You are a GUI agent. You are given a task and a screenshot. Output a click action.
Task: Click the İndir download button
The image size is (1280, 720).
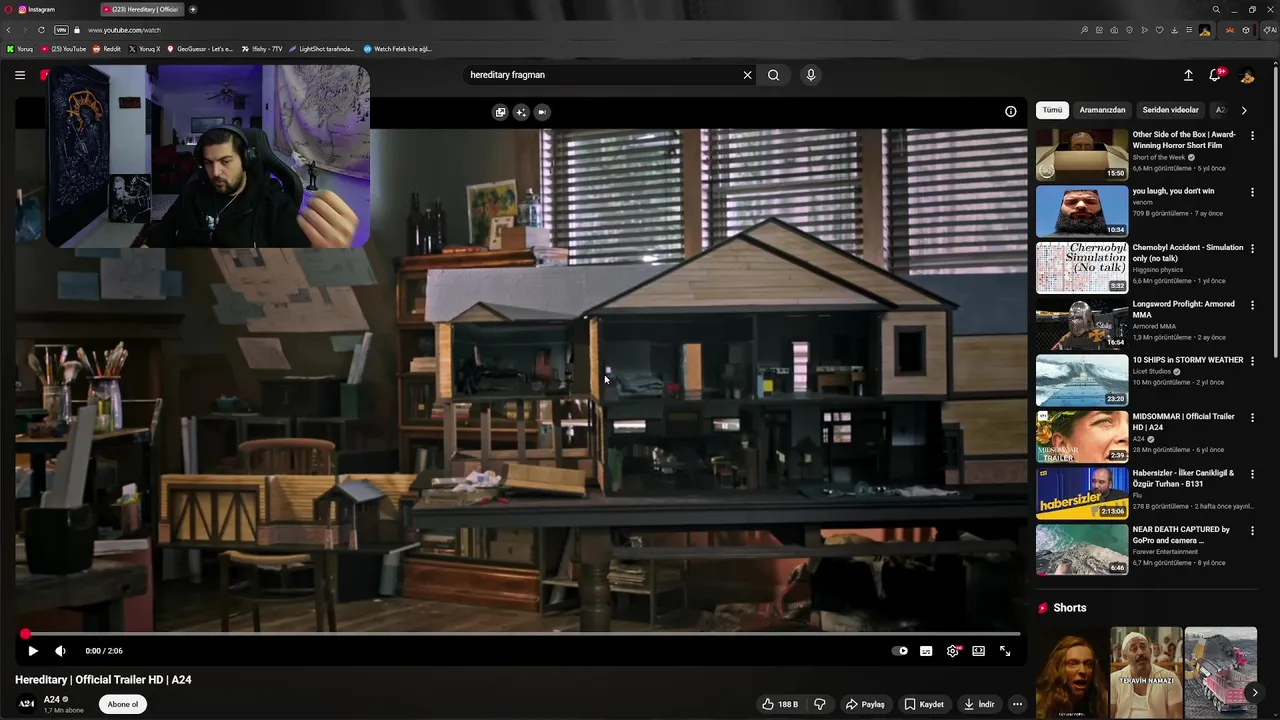coord(979,704)
